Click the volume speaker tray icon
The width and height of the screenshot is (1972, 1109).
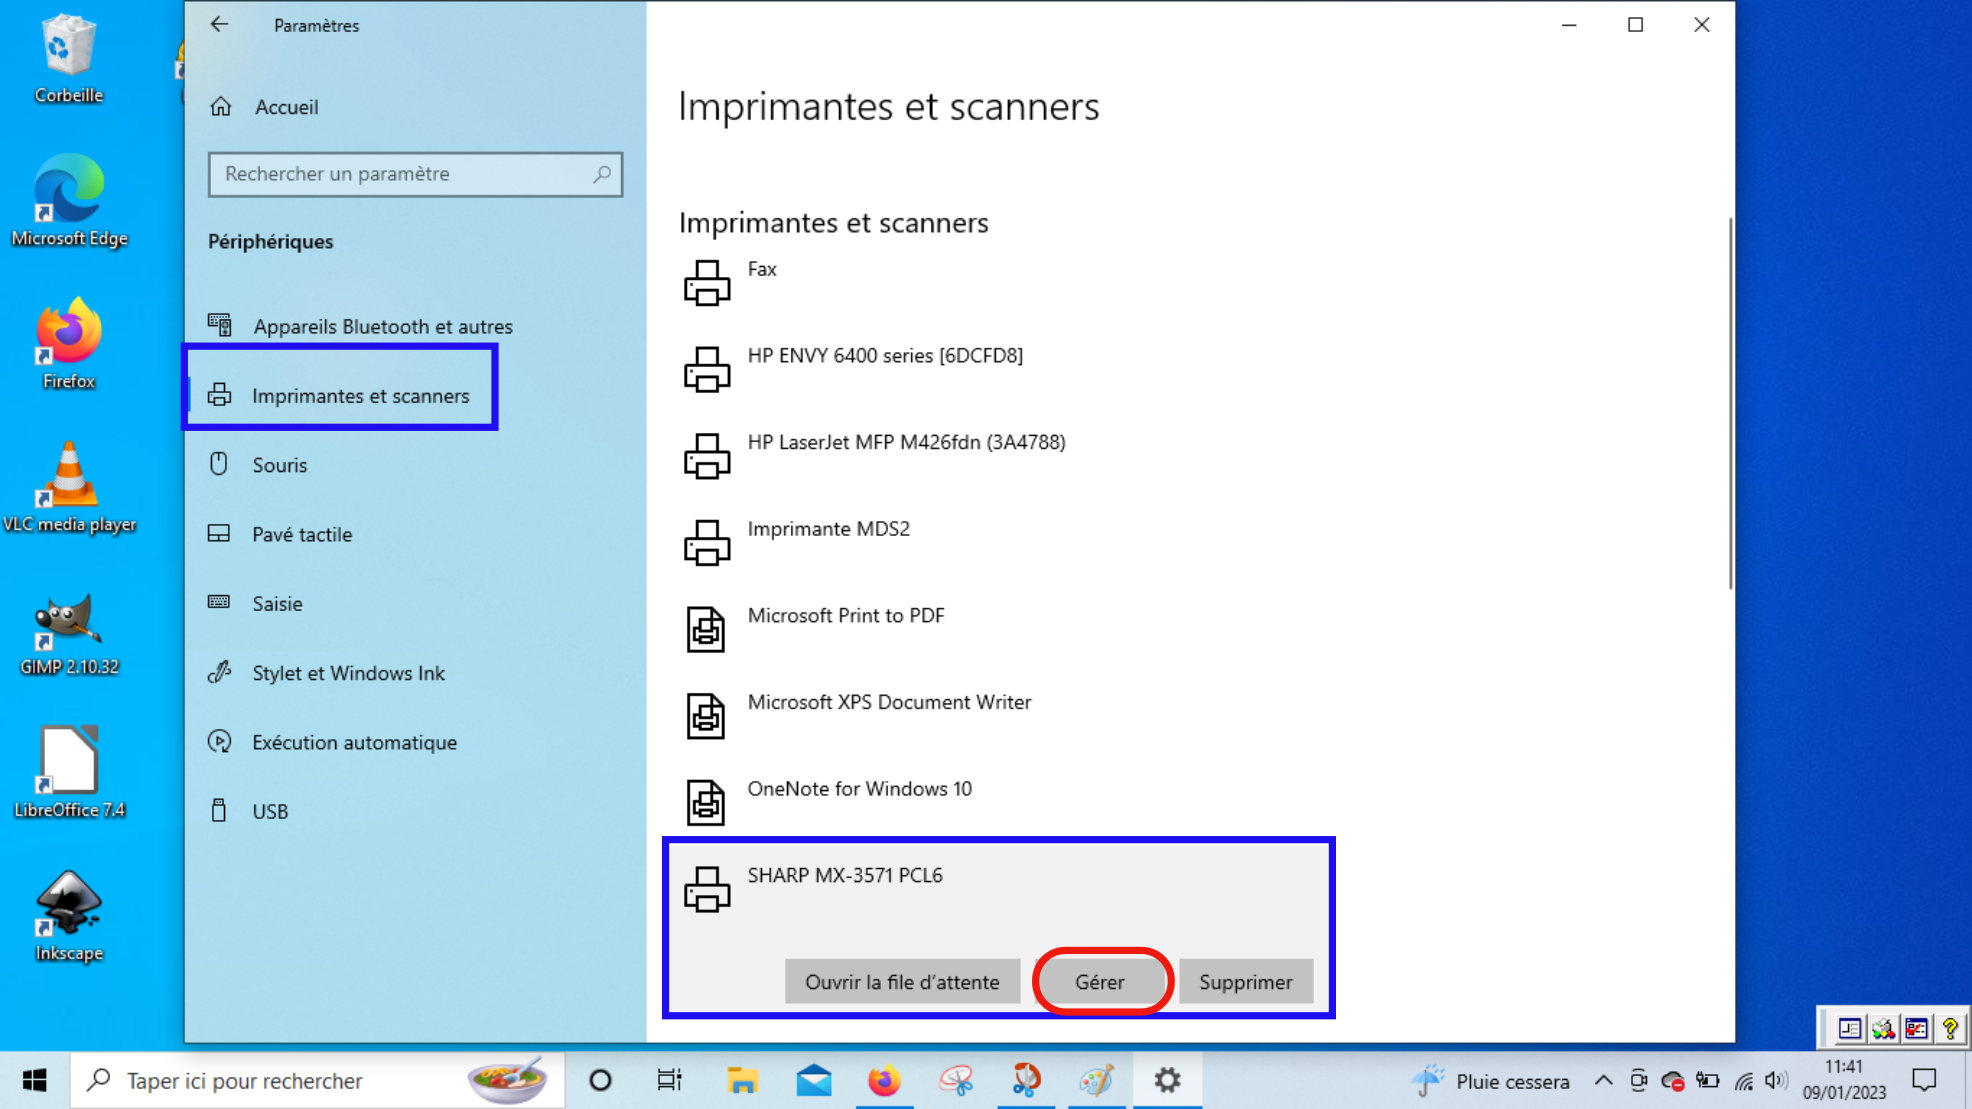pos(1776,1081)
